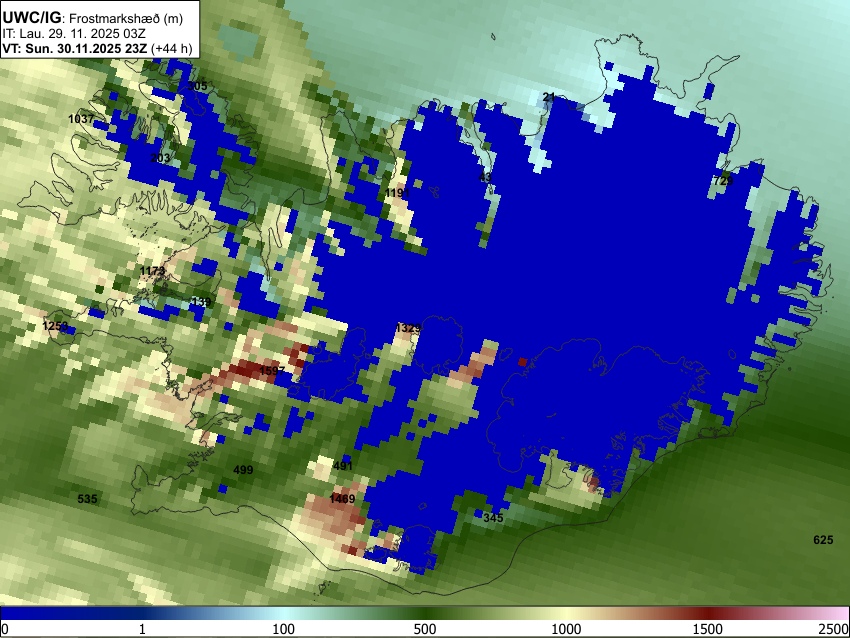The image size is (850, 638).
Task: Click the legend tick label 1000
Action: click(x=566, y=629)
